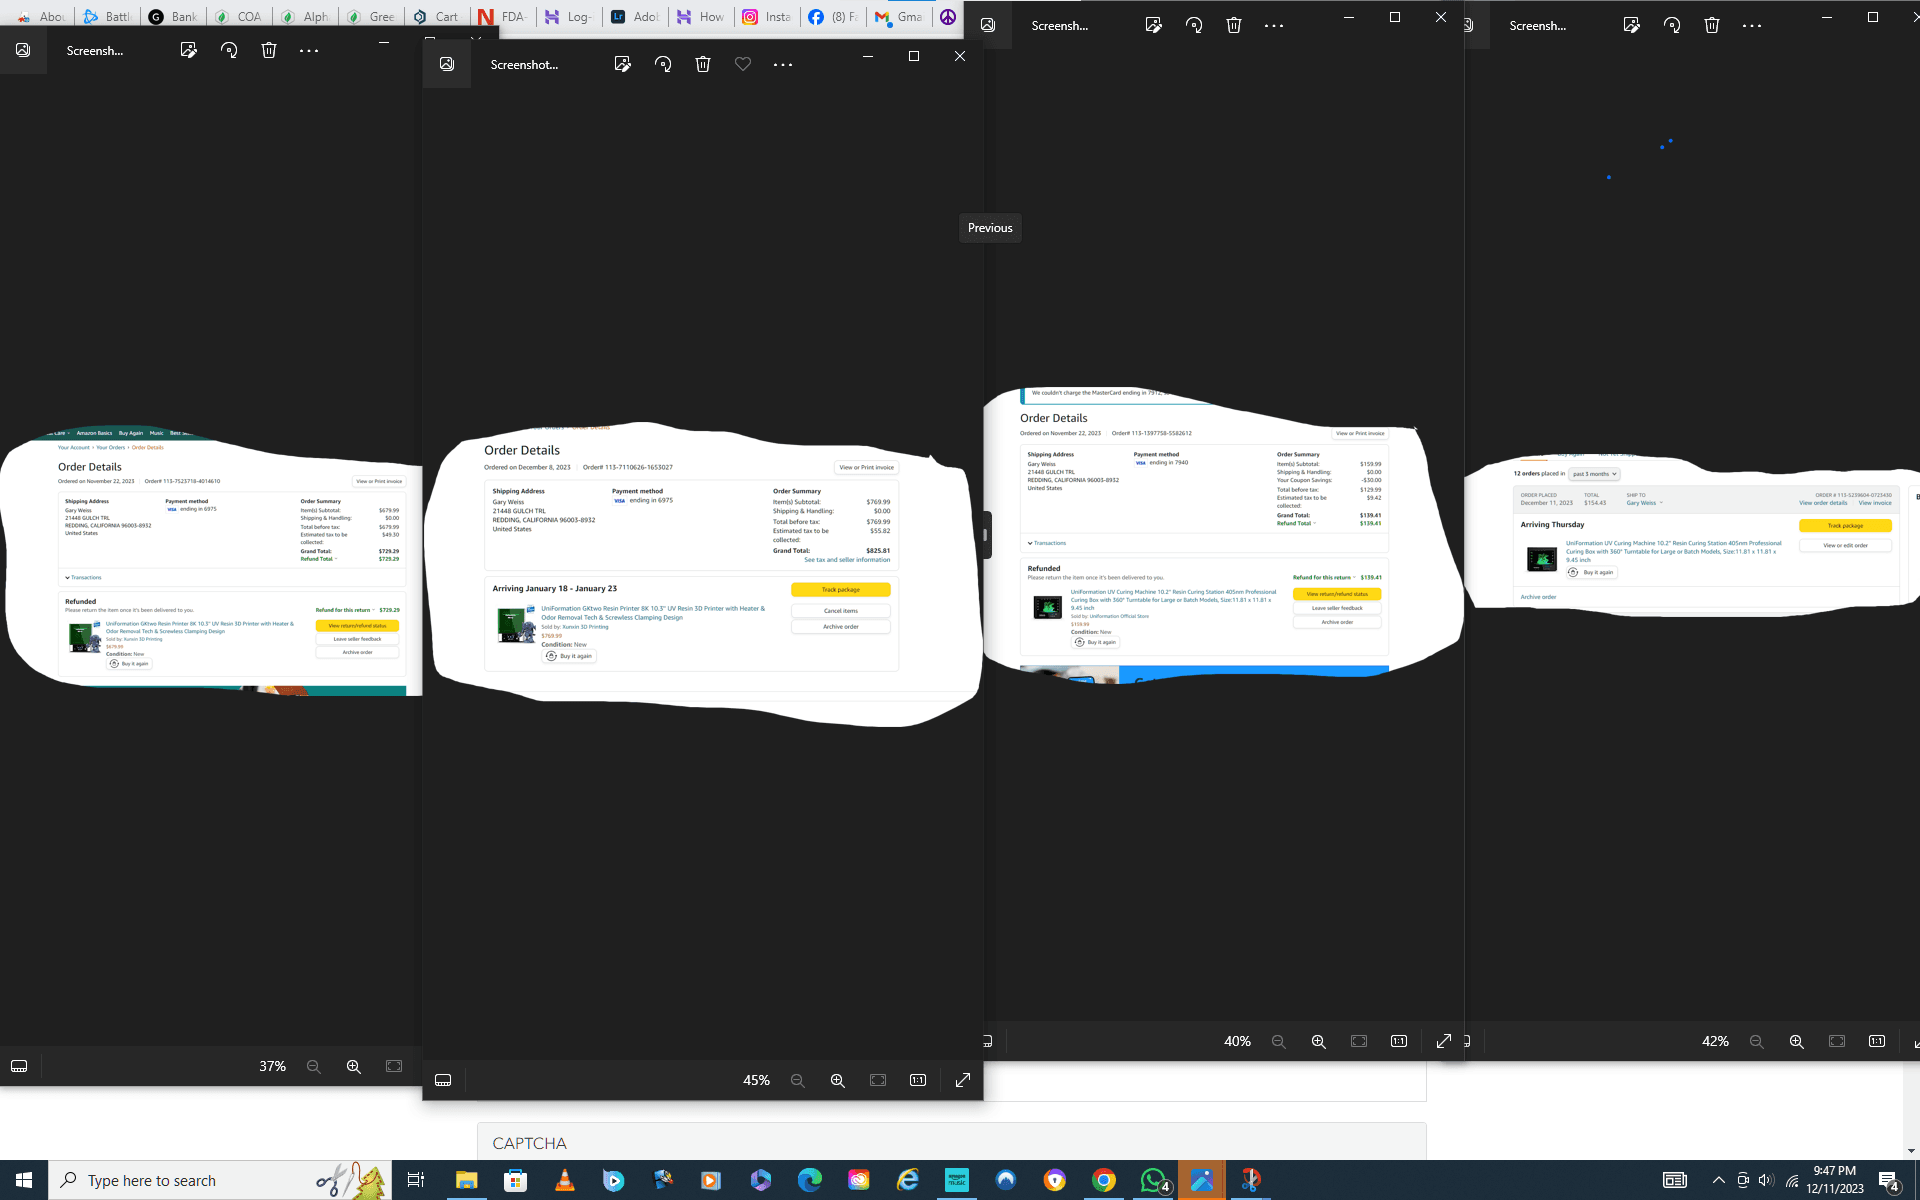Open Photos gallery icon left of Screenshot... title

[447, 64]
